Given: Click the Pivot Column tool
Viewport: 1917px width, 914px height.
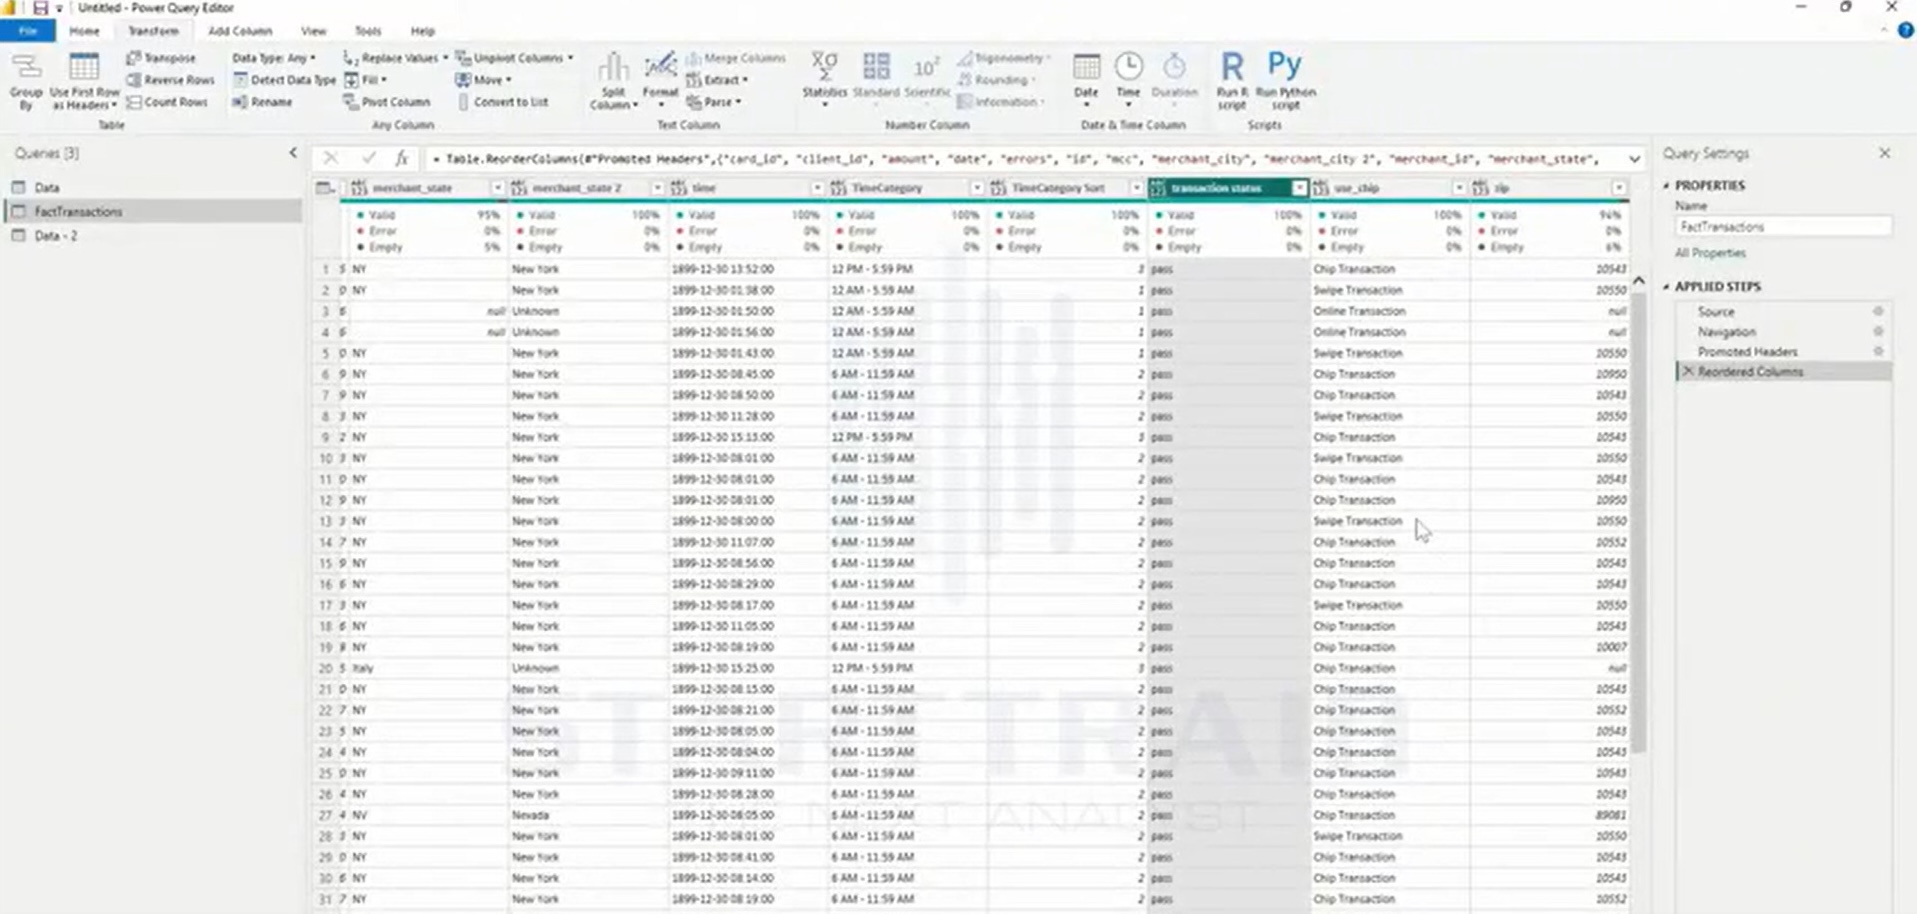Looking at the screenshot, I should tap(386, 102).
